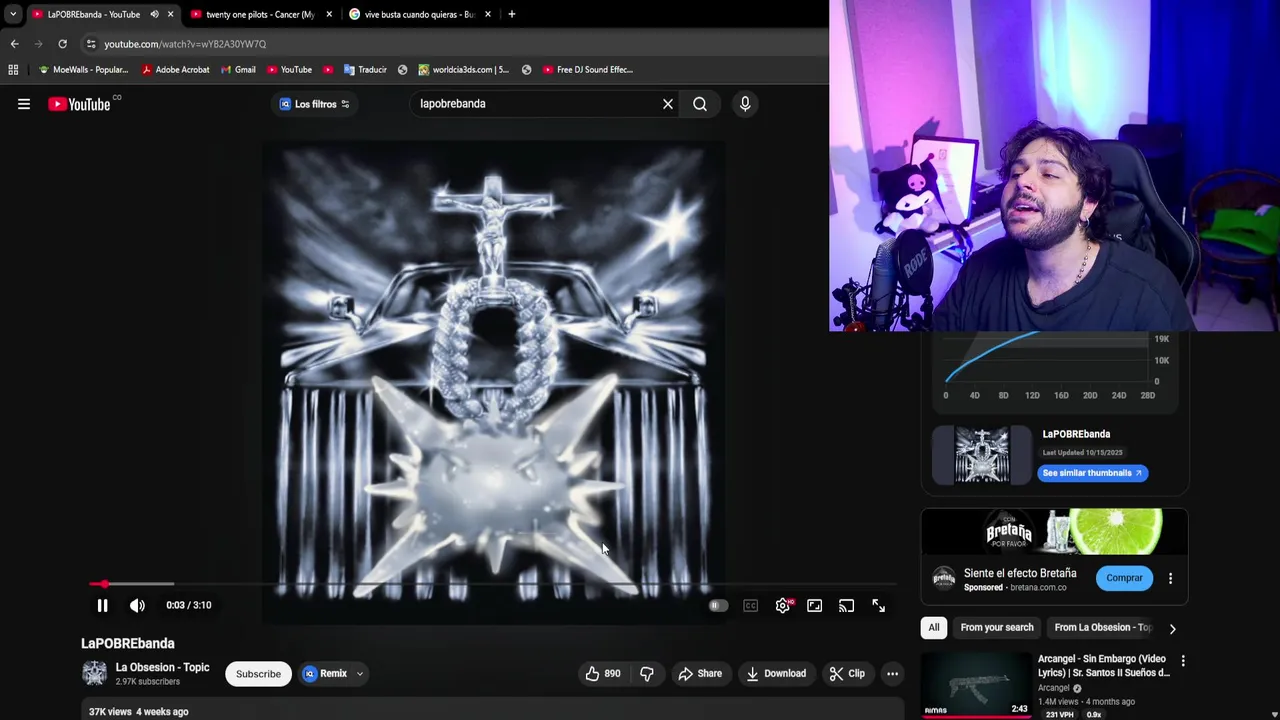1280x720 pixels.
Task: Select the From La Obsesion - Topic chip
Action: pyautogui.click(x=1103, y=628)
